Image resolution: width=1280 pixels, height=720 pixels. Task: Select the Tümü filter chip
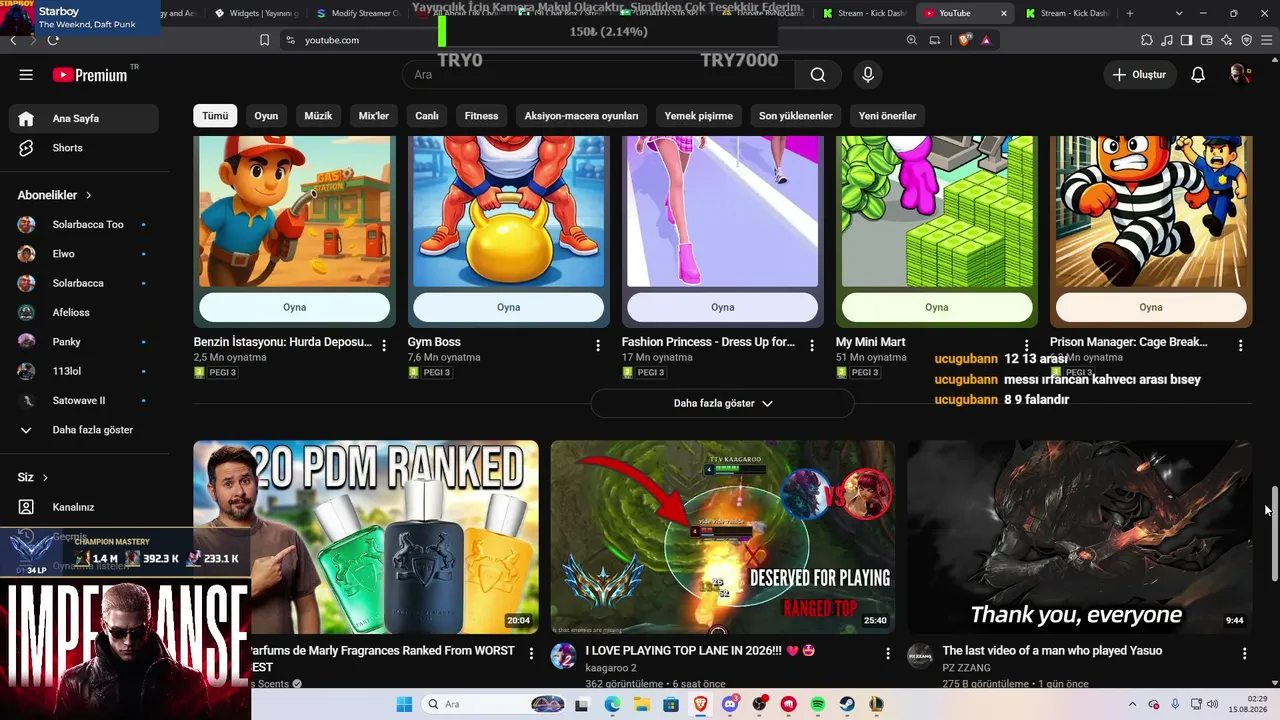(215, 116)
